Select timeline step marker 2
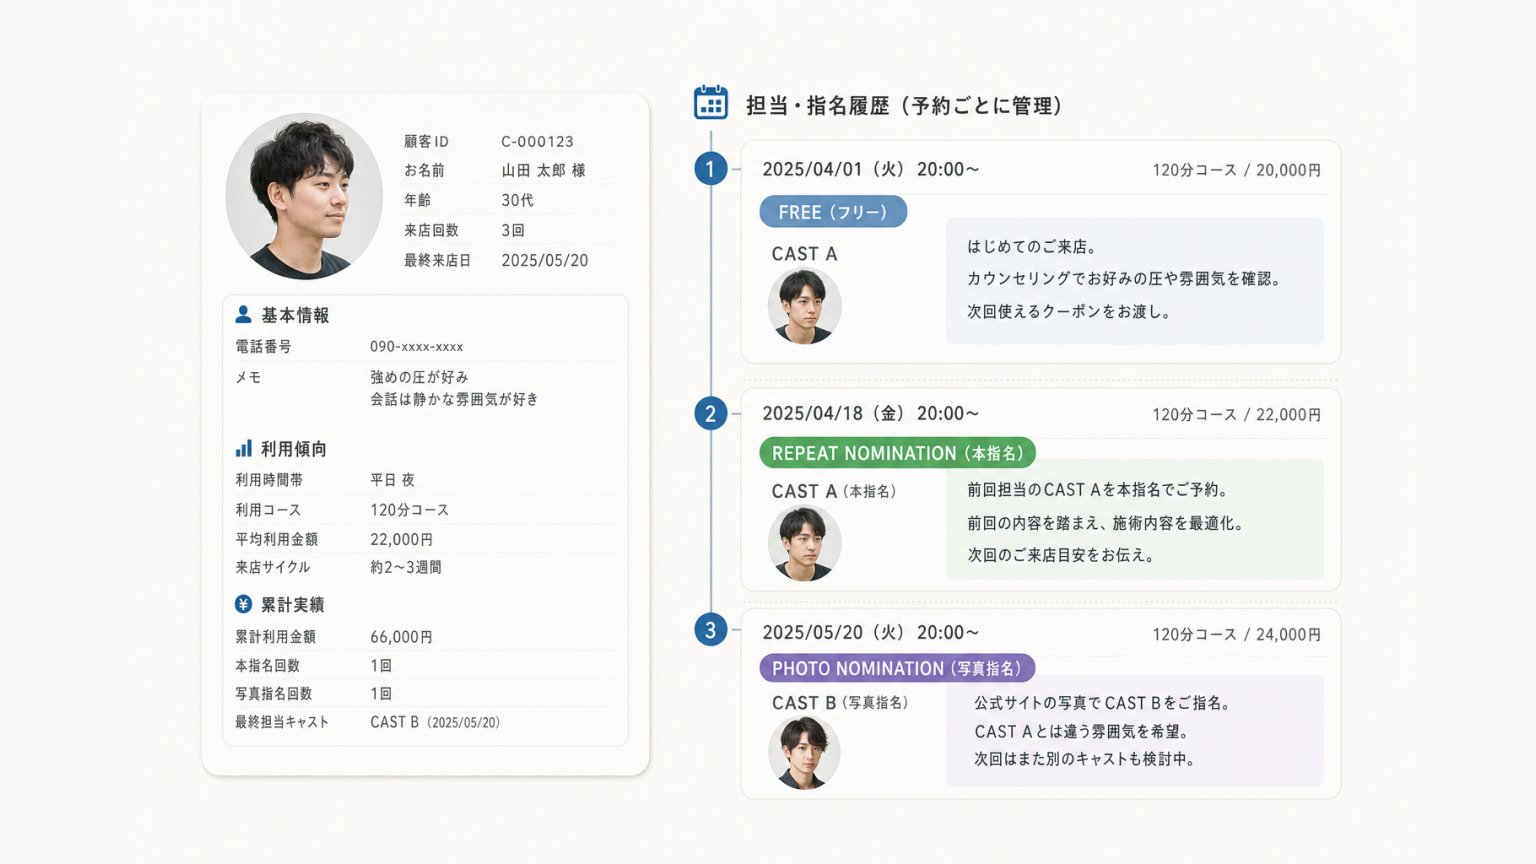Viewport: 1536px width, 864px height. point(711,413)
